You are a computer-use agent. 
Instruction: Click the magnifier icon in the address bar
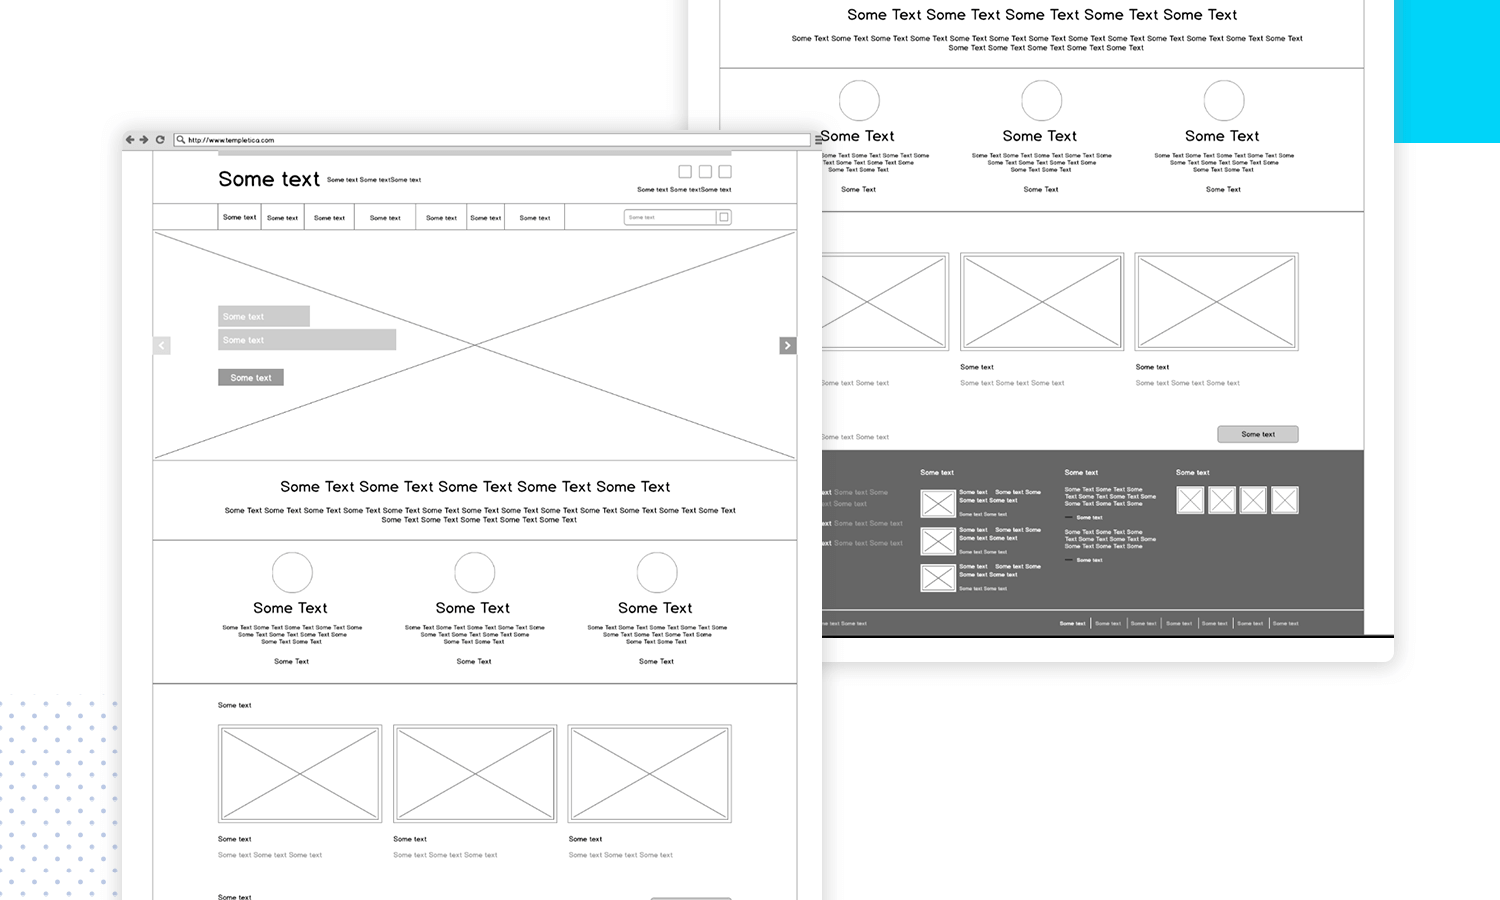click(x=181, y=140)
